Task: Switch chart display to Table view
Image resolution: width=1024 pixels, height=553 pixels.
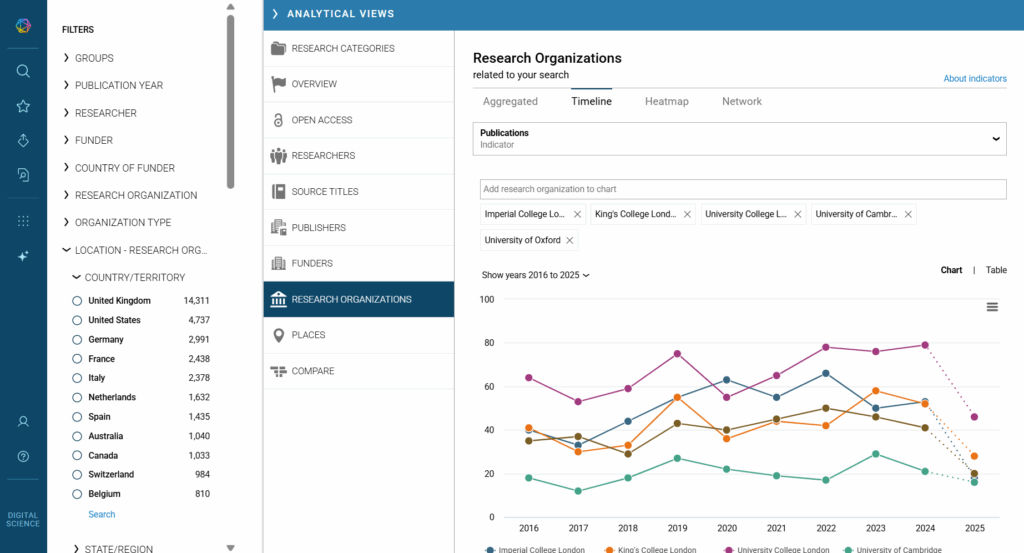Action: point(996,270)
